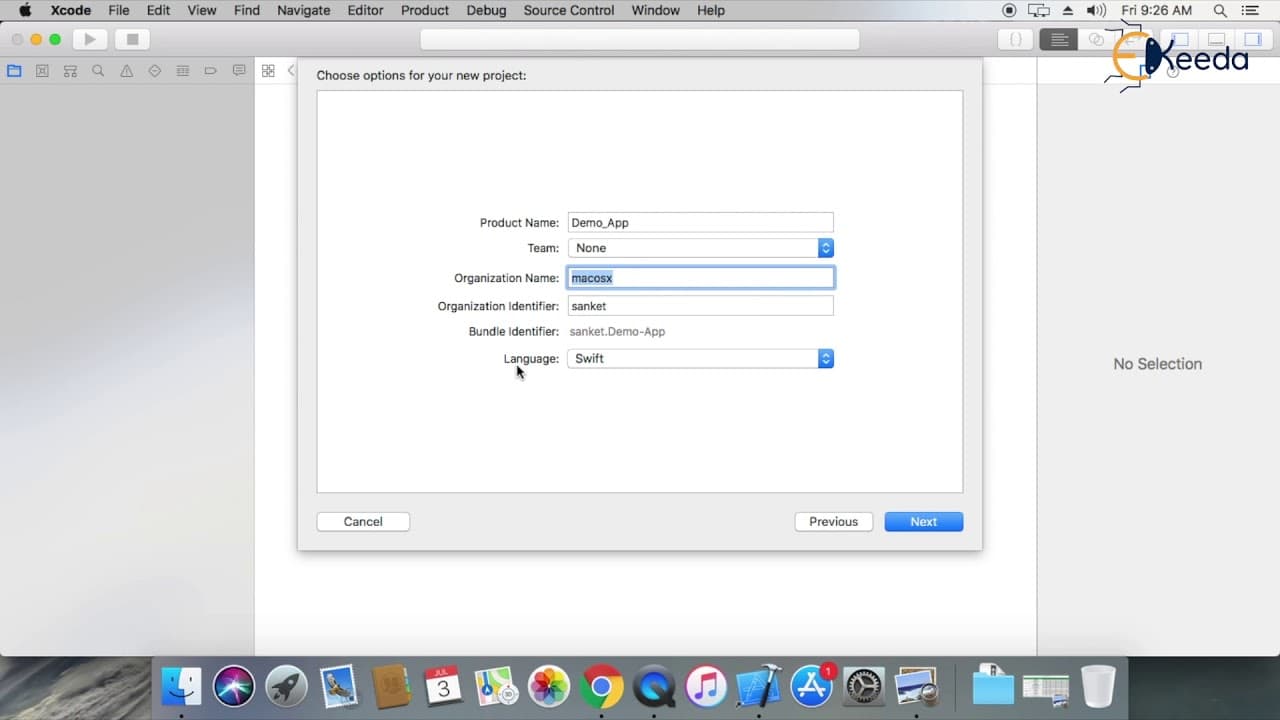Open Maps from the Dock
This screenshot has height=720, width=1280.
click(496, 686)
